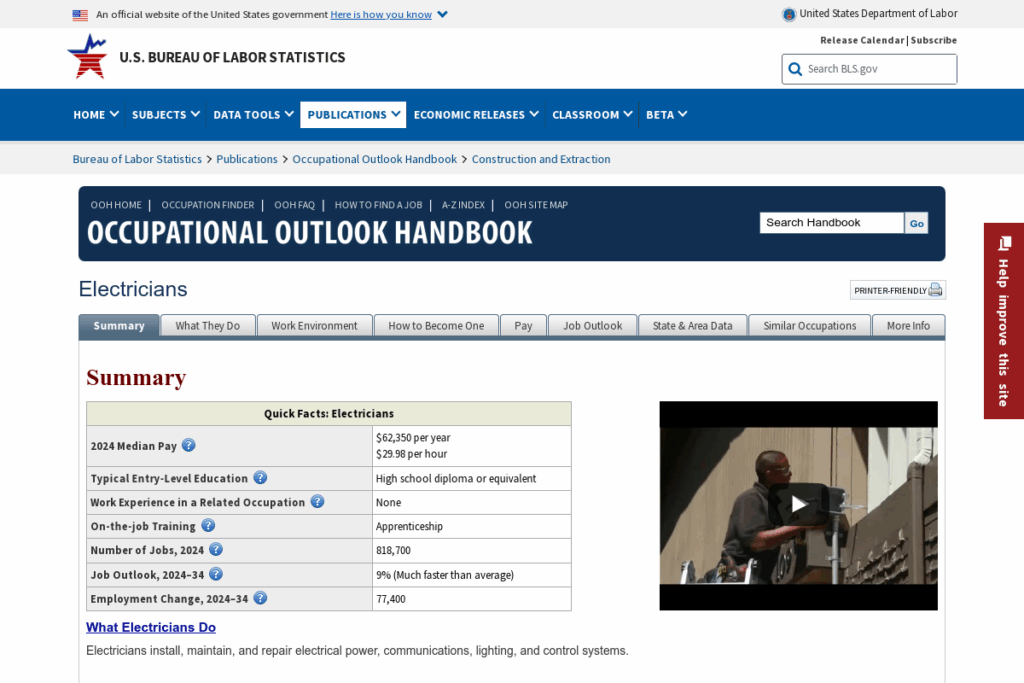Open the Number of Jobs, 2024 help icon
This screenshot has width=1024, height=683.
tap(215, 550)
